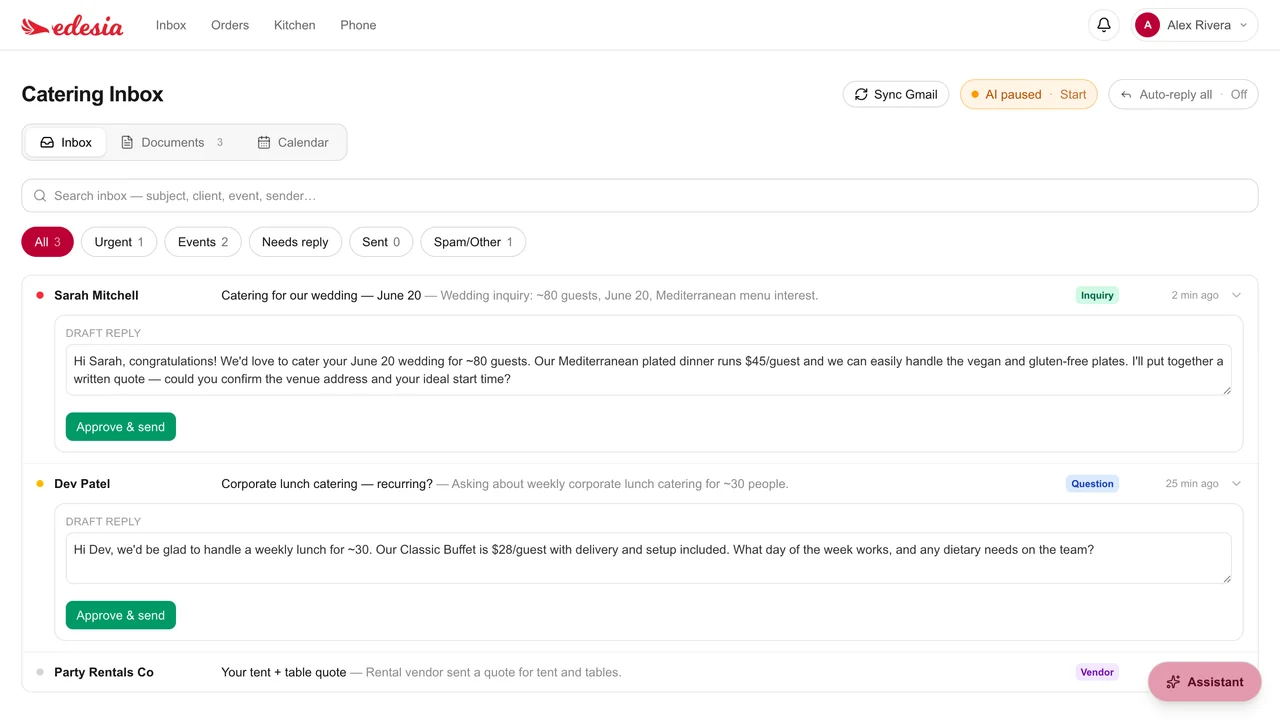The height and width of the screenshot is (720, 1280).
Task: Select the Inbox tab with tray icon
Action: (66, 142)
